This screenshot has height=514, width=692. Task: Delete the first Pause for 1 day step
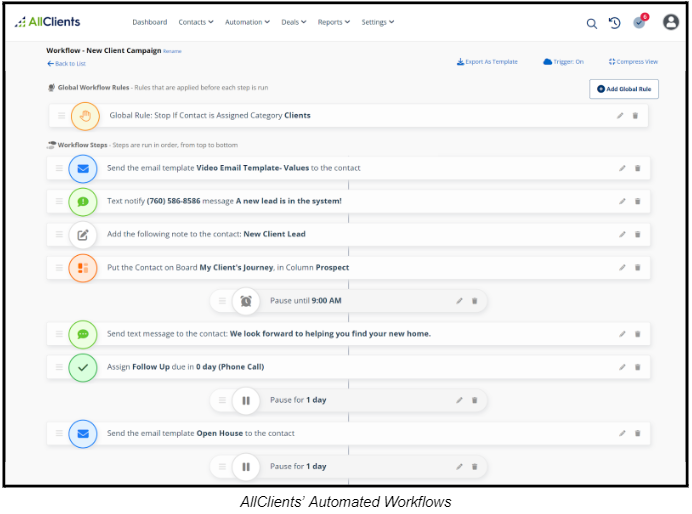coord(475,400)
